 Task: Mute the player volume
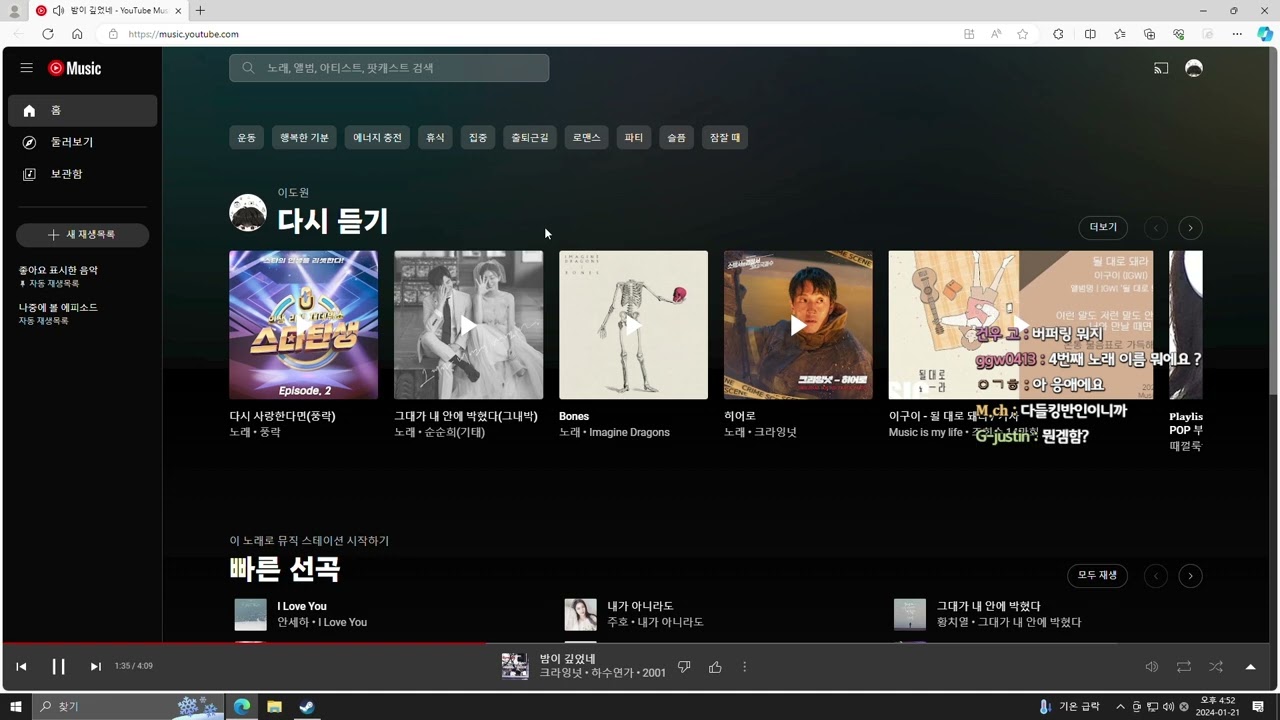(1152, 667)
